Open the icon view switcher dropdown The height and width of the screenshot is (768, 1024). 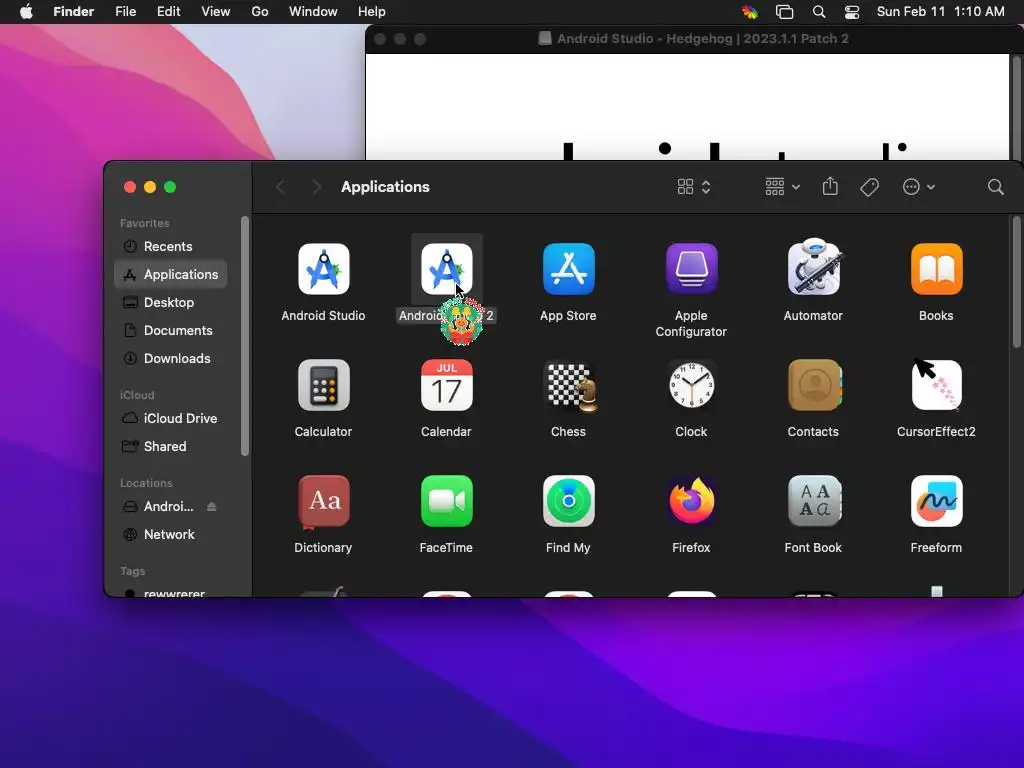pyautogui.click(x=694, y=187)
